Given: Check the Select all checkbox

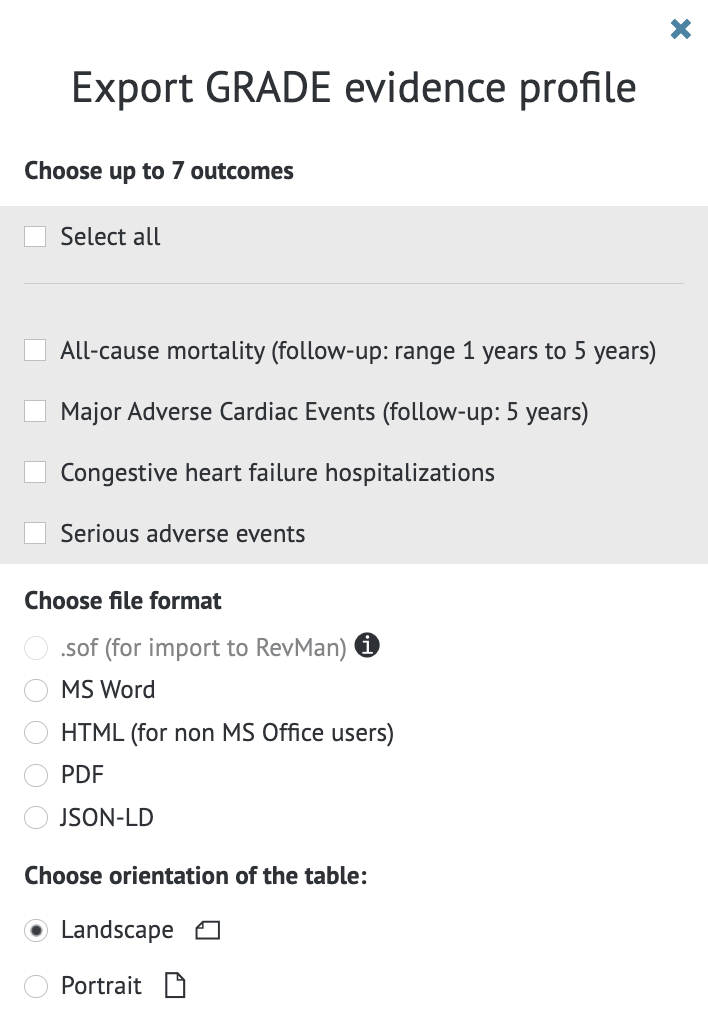Looking at the screenshot, I should tap(35, 236).
